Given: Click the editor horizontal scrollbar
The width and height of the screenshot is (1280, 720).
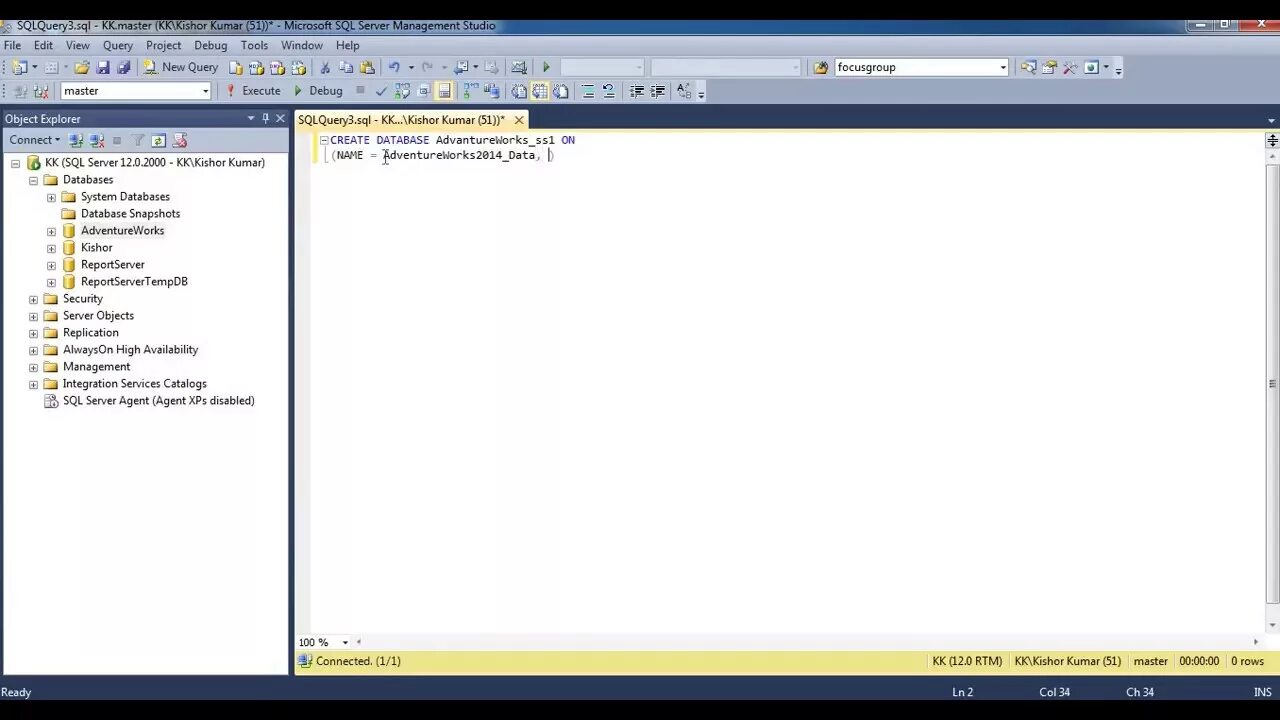Looking at the screenshot, I should point(807,642).
